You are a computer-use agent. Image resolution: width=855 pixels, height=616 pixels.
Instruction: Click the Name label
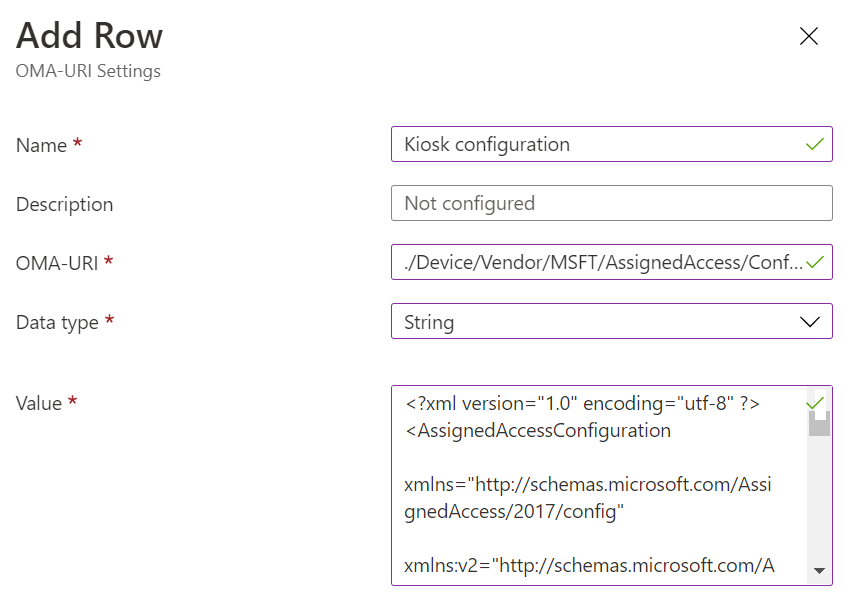[42, 145]
